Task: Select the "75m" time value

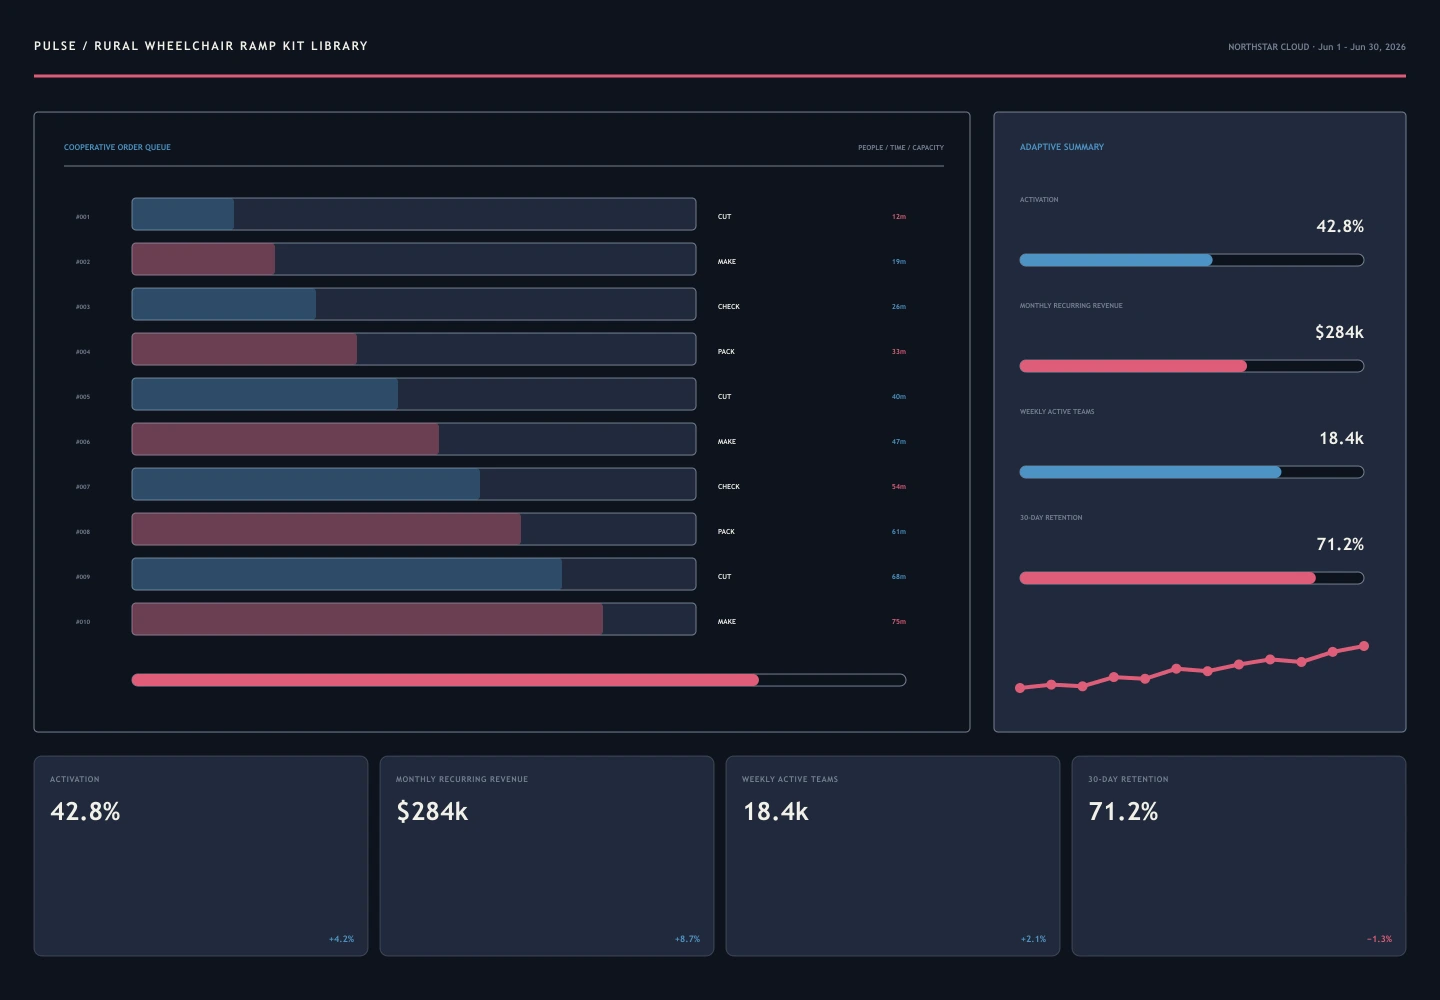Action: [x=899, y=622]
